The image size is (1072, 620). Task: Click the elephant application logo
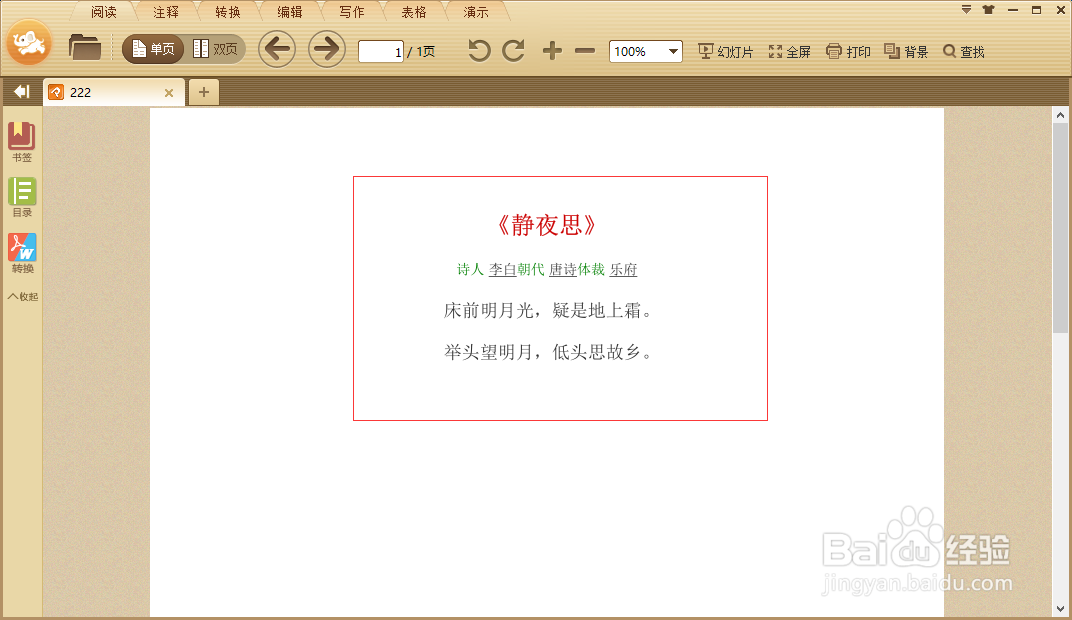pyautogui.click(x=29, y=43)
